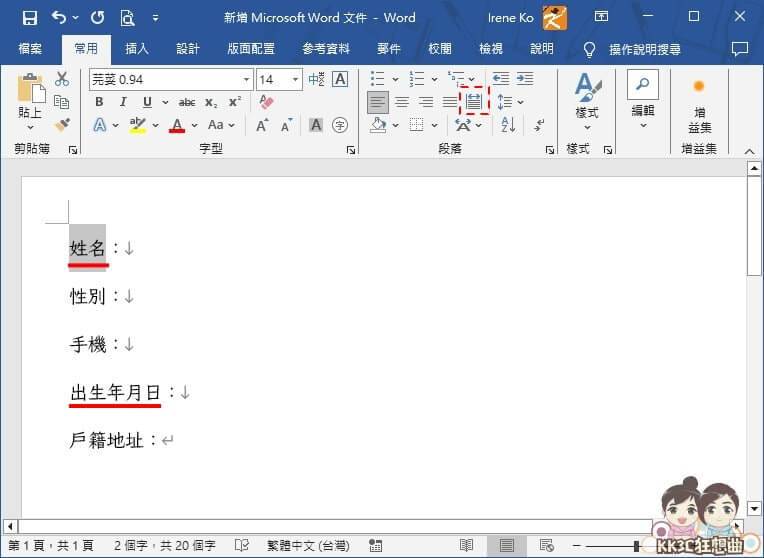This screenshot has width=764, height=558.
Task: Apply shading with the paint bucket
Action: pos(379,125)
